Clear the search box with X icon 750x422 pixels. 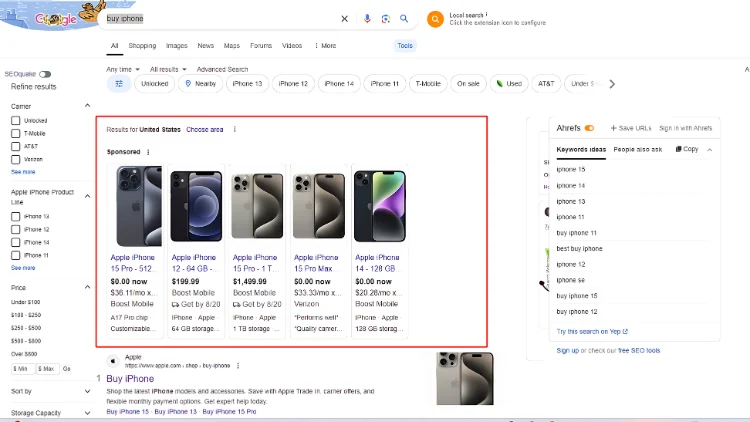(344, 19)
